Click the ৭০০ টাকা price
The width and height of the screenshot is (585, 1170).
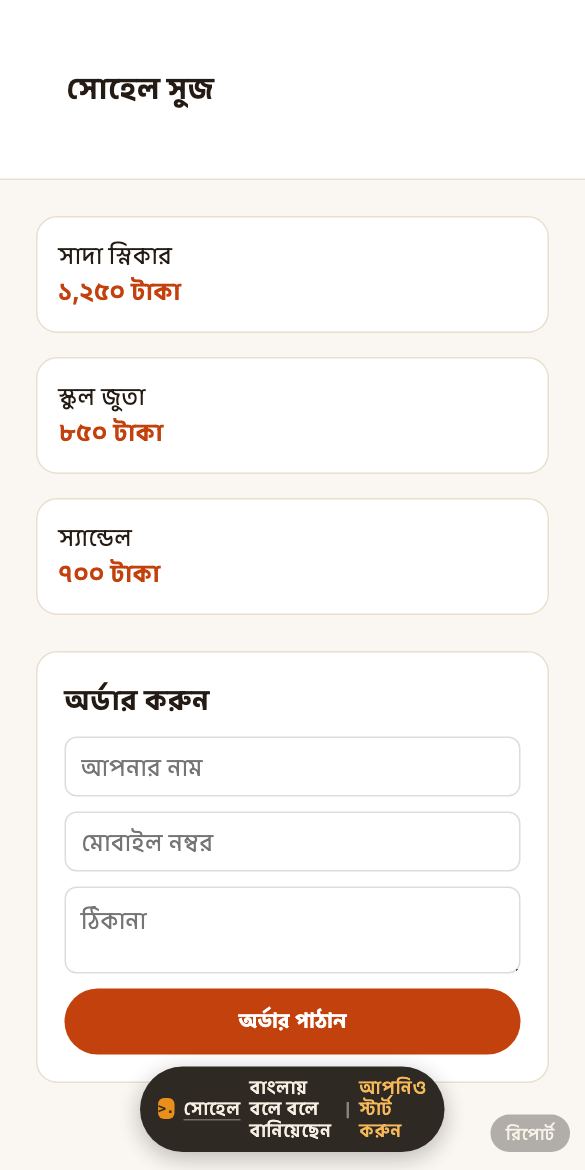[x=109, y=574]
